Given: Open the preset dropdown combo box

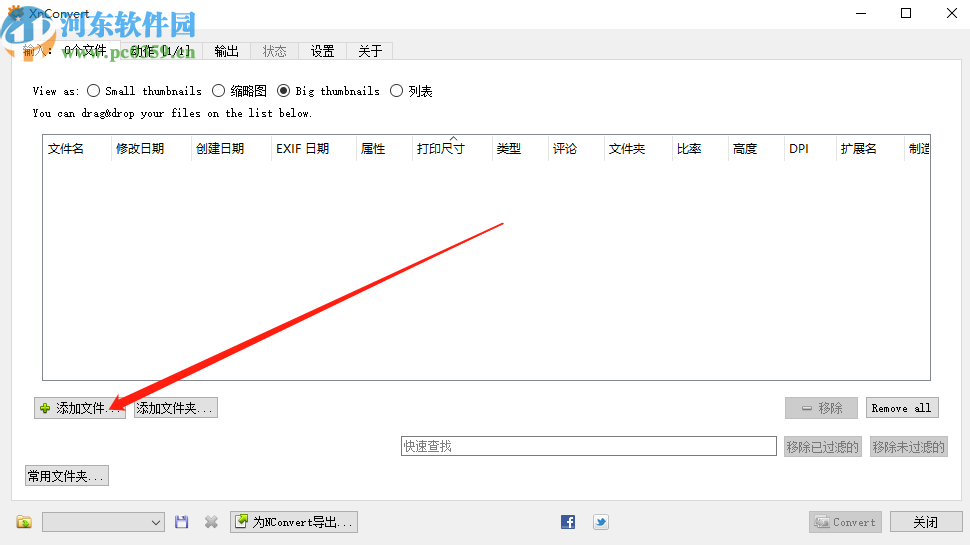Looking at the screenshot, I should click(x=103, y=522).
